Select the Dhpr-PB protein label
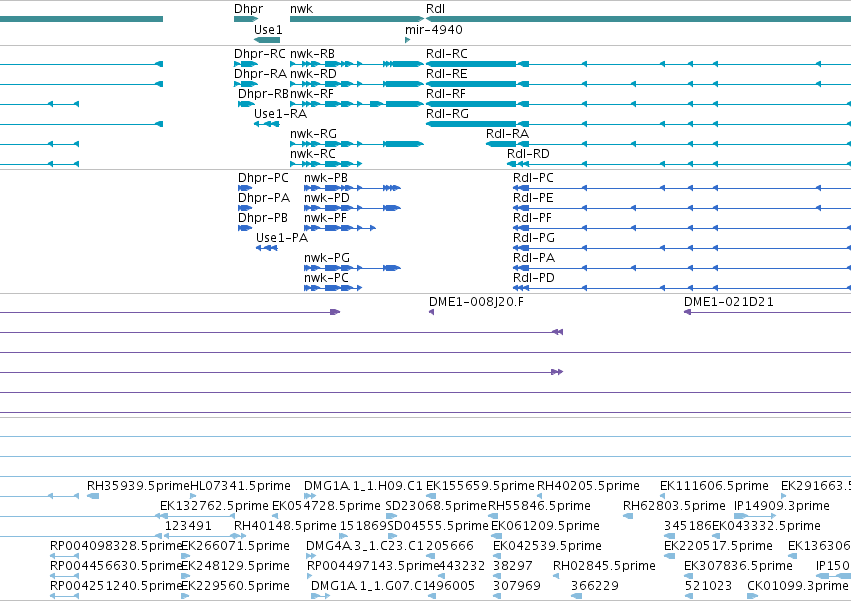This screenshot has height=601, width=851. click(263, 218)
